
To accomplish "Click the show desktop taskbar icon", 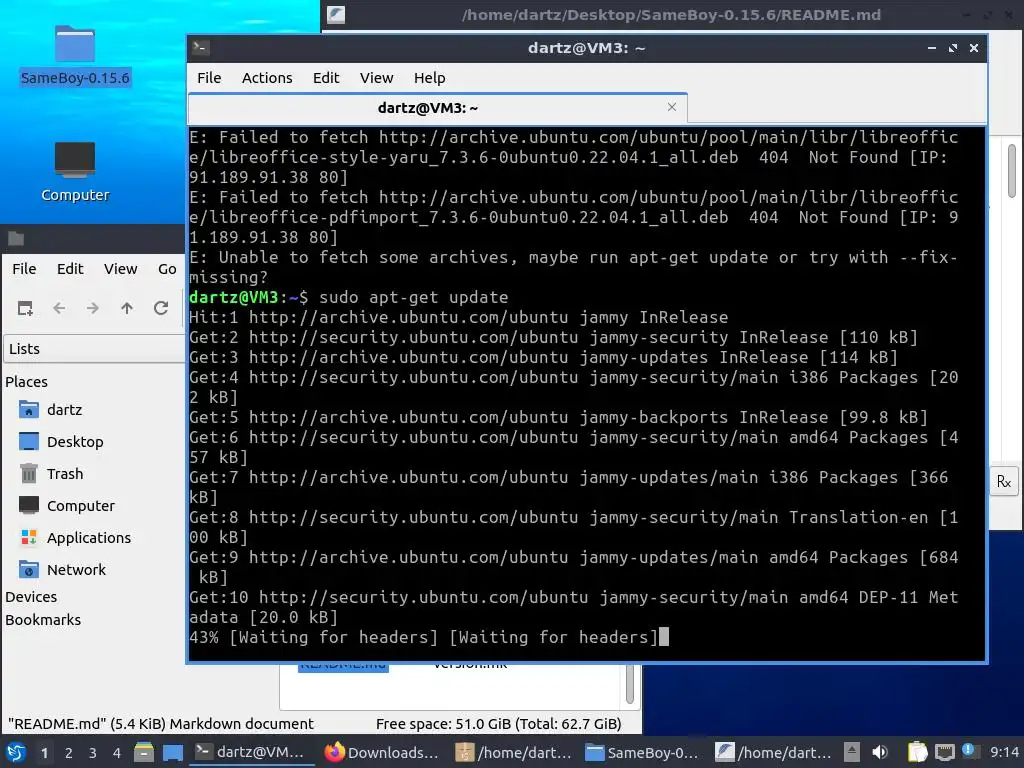I will pos(173,752).
